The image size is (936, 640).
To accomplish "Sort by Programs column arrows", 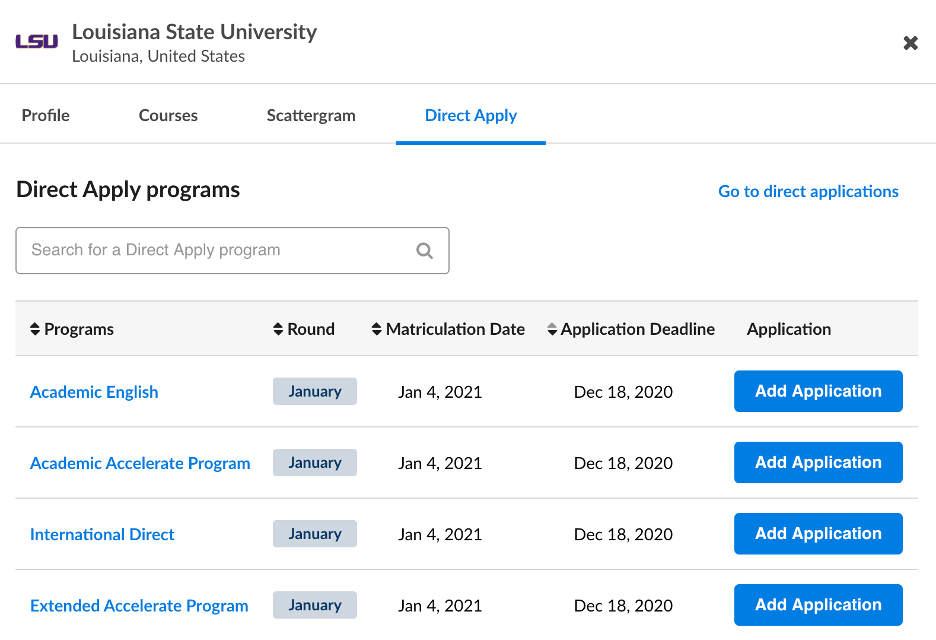I will pos(35,329).
